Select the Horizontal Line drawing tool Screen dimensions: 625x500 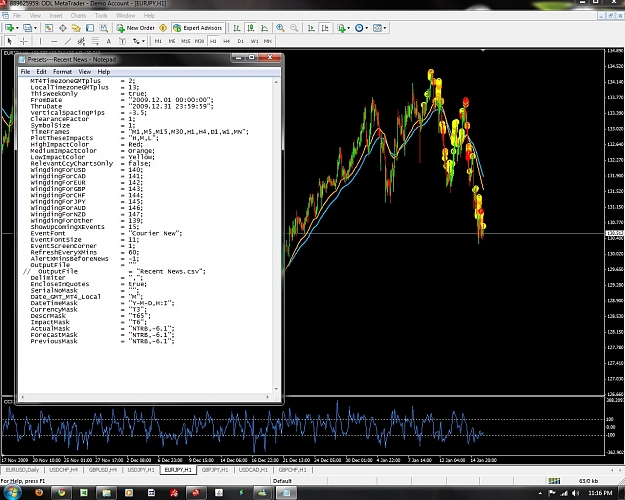click(x=54, y=41)
